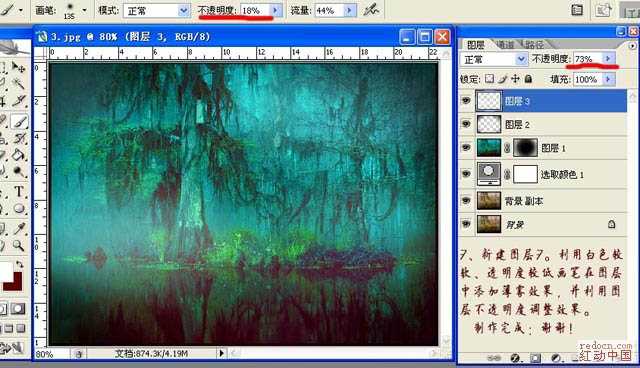This screenshot has height=368, width=640.
Task: Hide the 图层 2 layer
Action: [466, 124]
